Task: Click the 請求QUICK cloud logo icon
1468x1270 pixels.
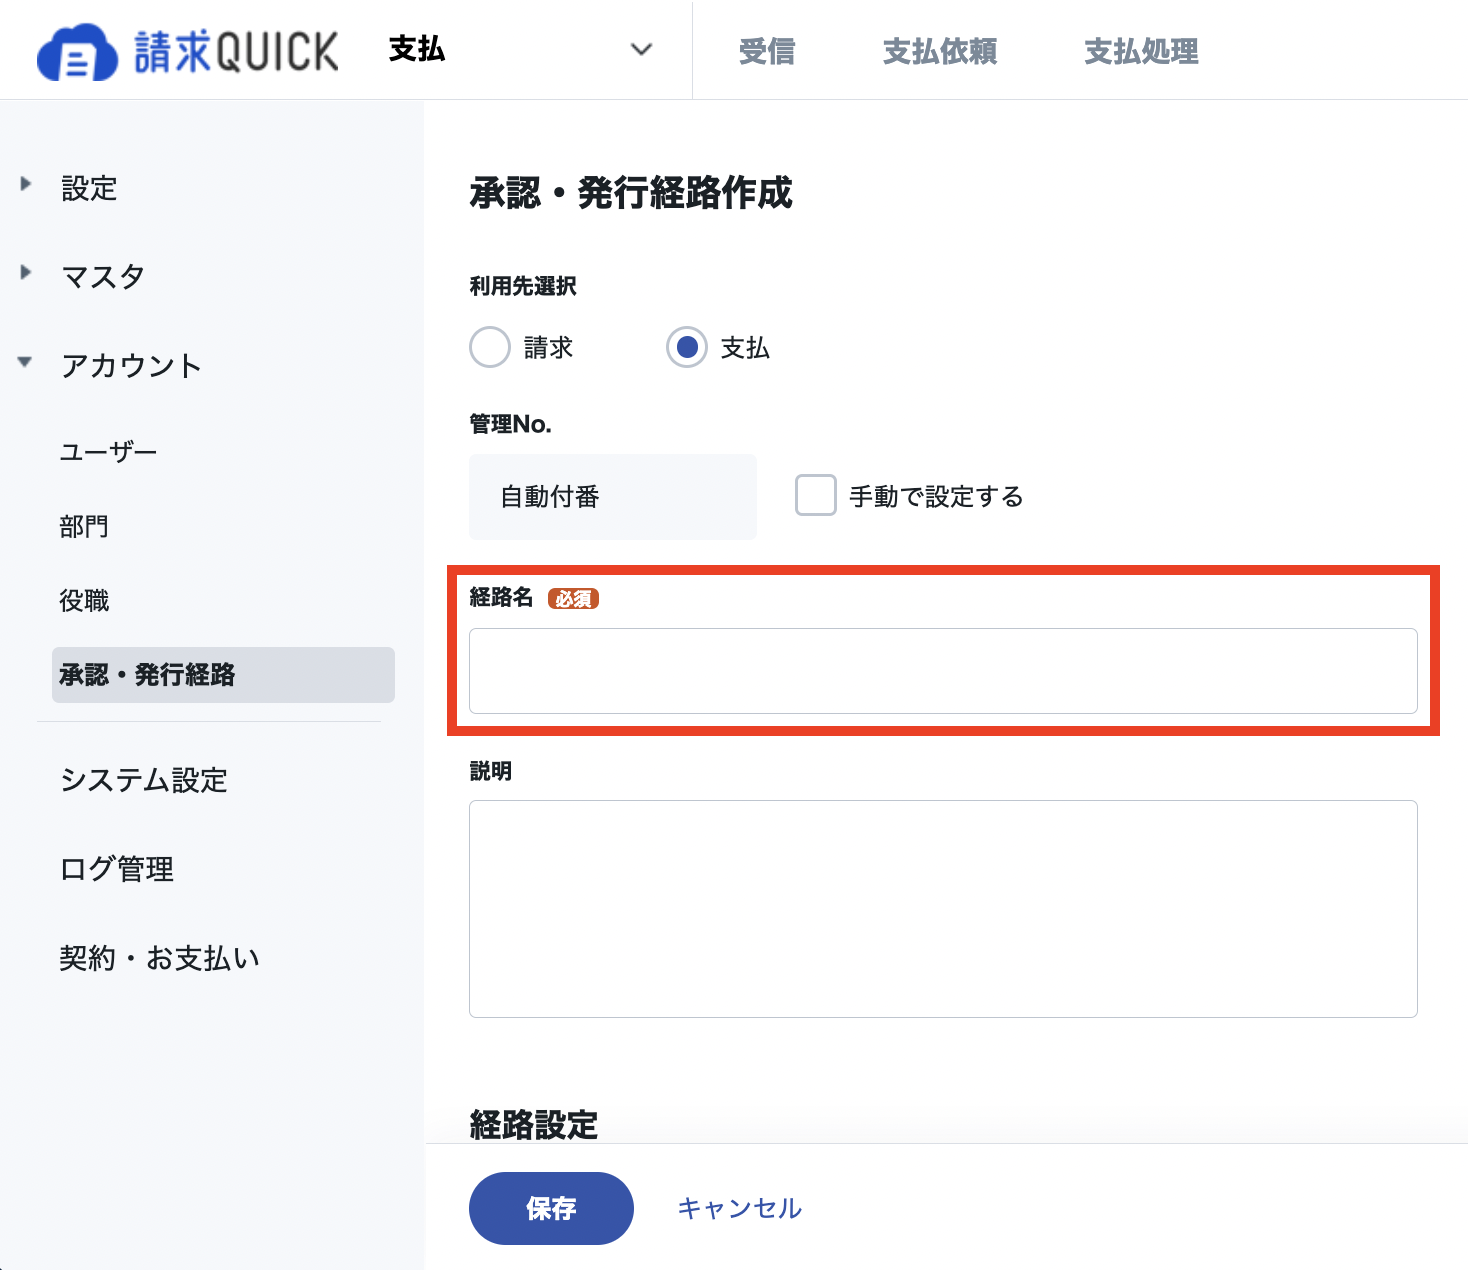Action: (77, 52)
